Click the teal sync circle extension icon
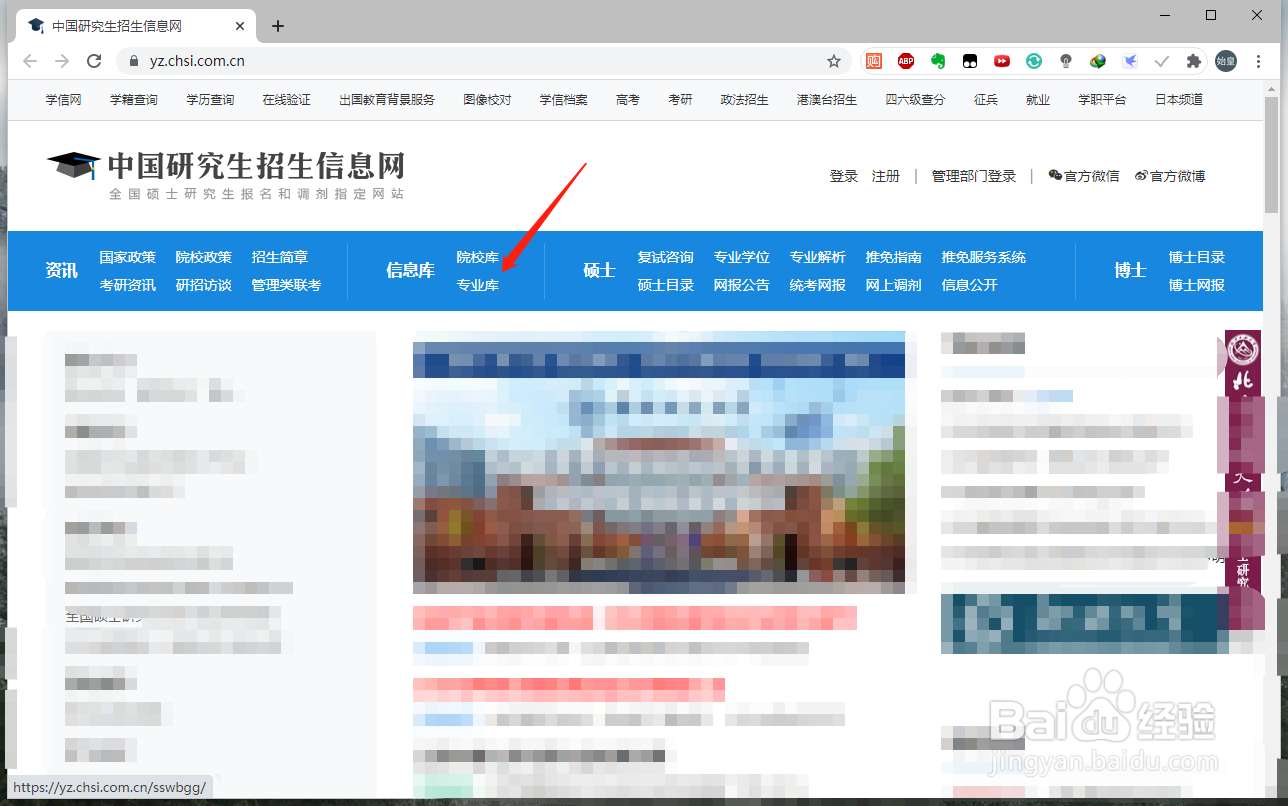This screenshot has width=1288, height=806. (x=1034, y=61)
